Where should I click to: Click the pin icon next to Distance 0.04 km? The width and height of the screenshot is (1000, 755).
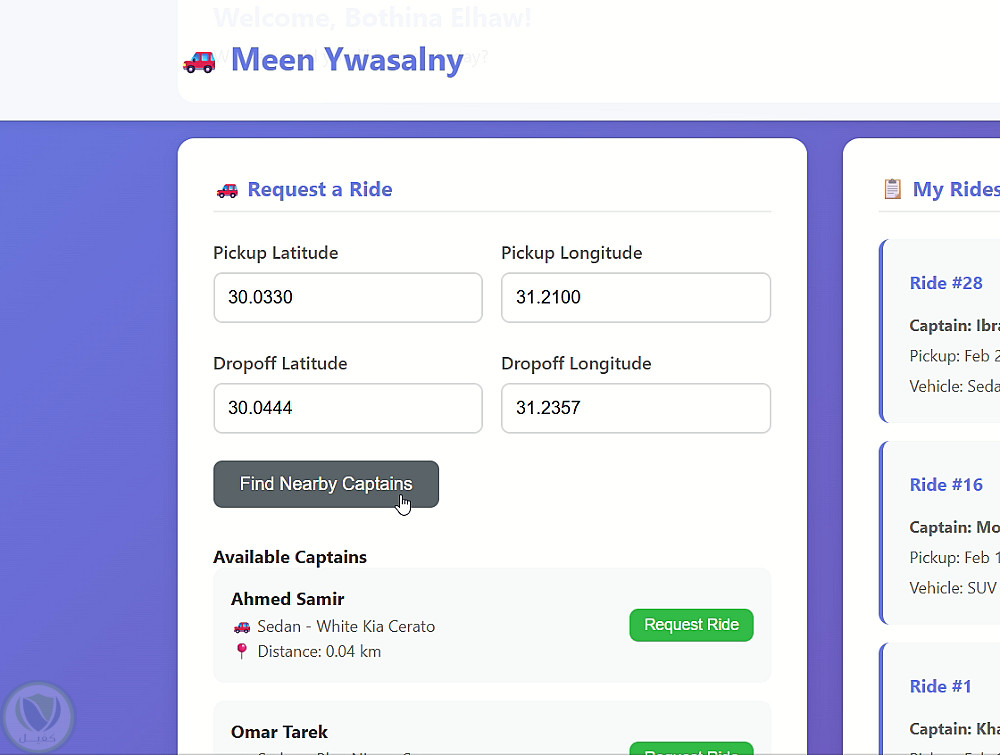[x=241, y=652]
